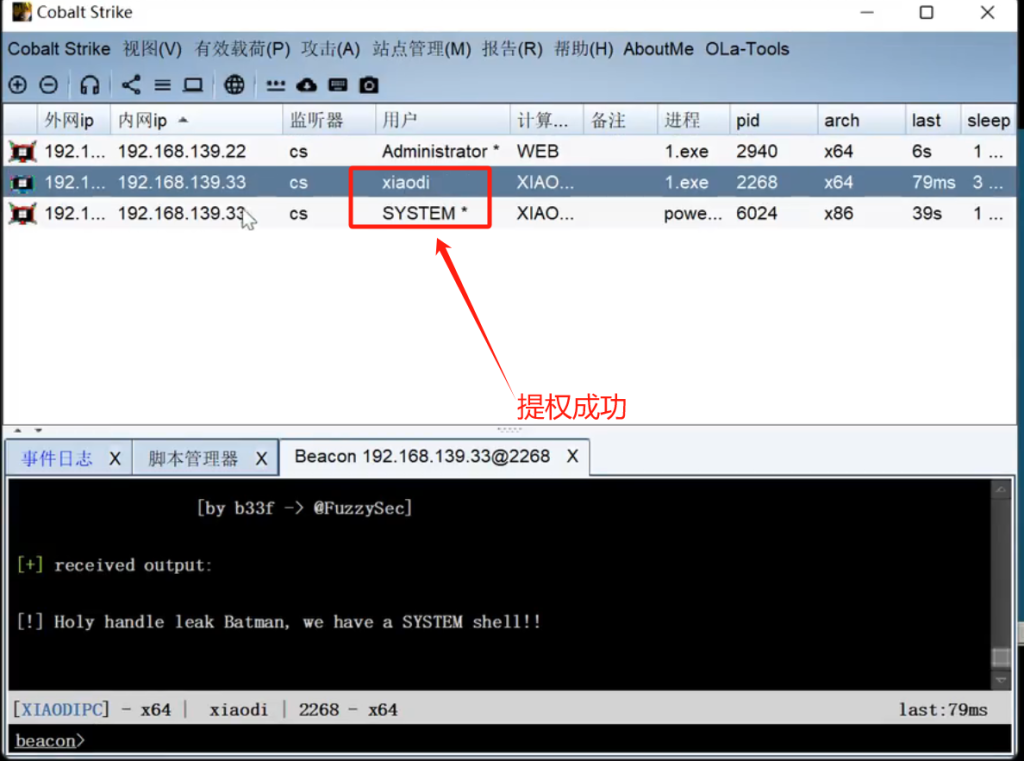Open keystrokes via keyboard icon
This screenshot has width=1024, height=761.
338,85
